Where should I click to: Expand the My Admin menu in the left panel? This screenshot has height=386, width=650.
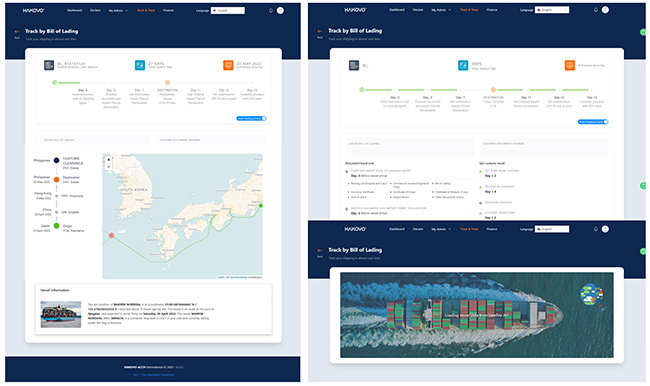118,10
